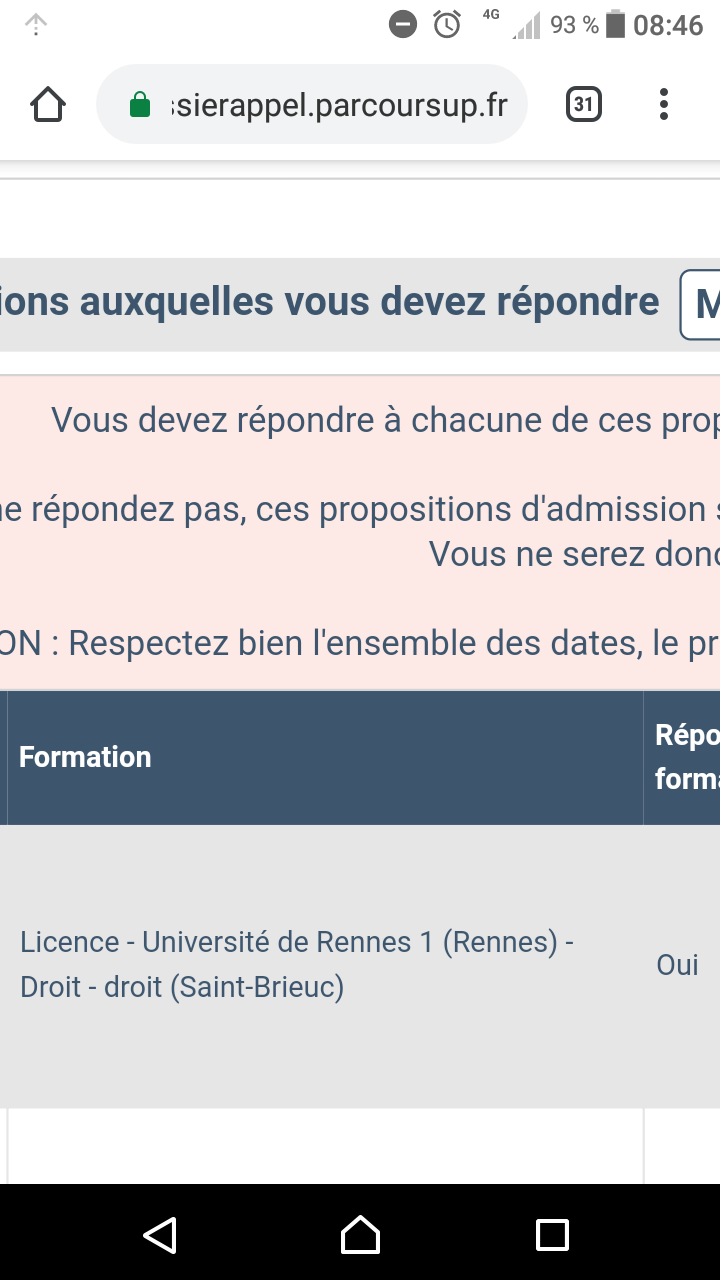
Task: Click the Oui response cell
Action: [677, 964]
